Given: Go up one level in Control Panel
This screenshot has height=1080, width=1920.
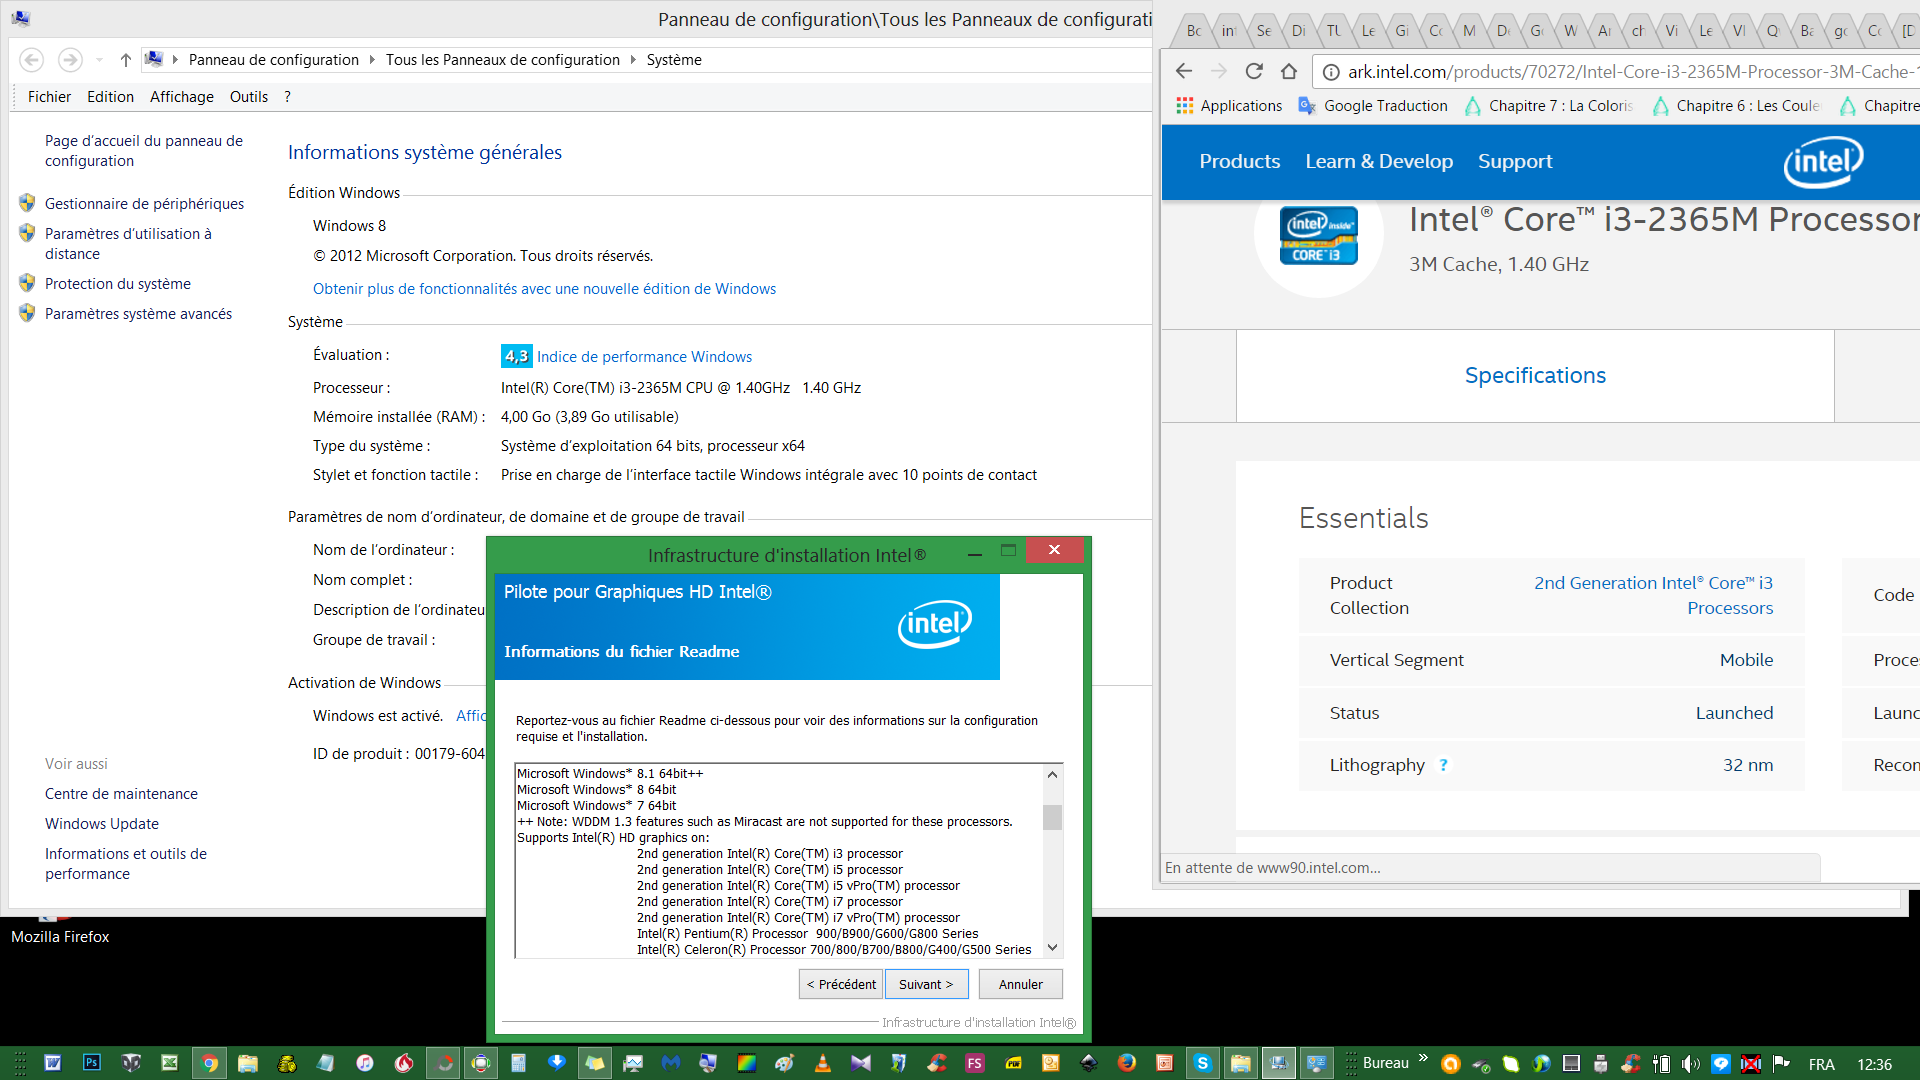Looking at the screenshot, I should click(x=125, y=60).
